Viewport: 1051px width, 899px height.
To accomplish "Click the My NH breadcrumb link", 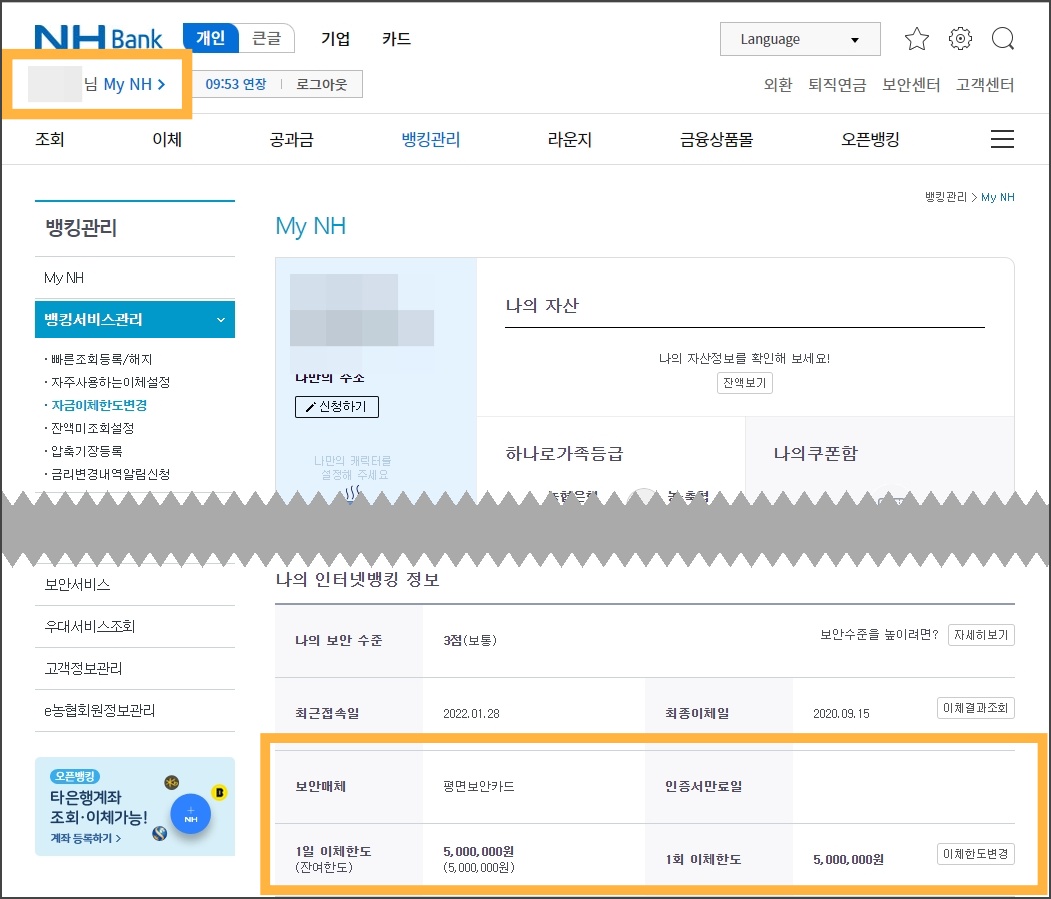I will tap(997, 197).
